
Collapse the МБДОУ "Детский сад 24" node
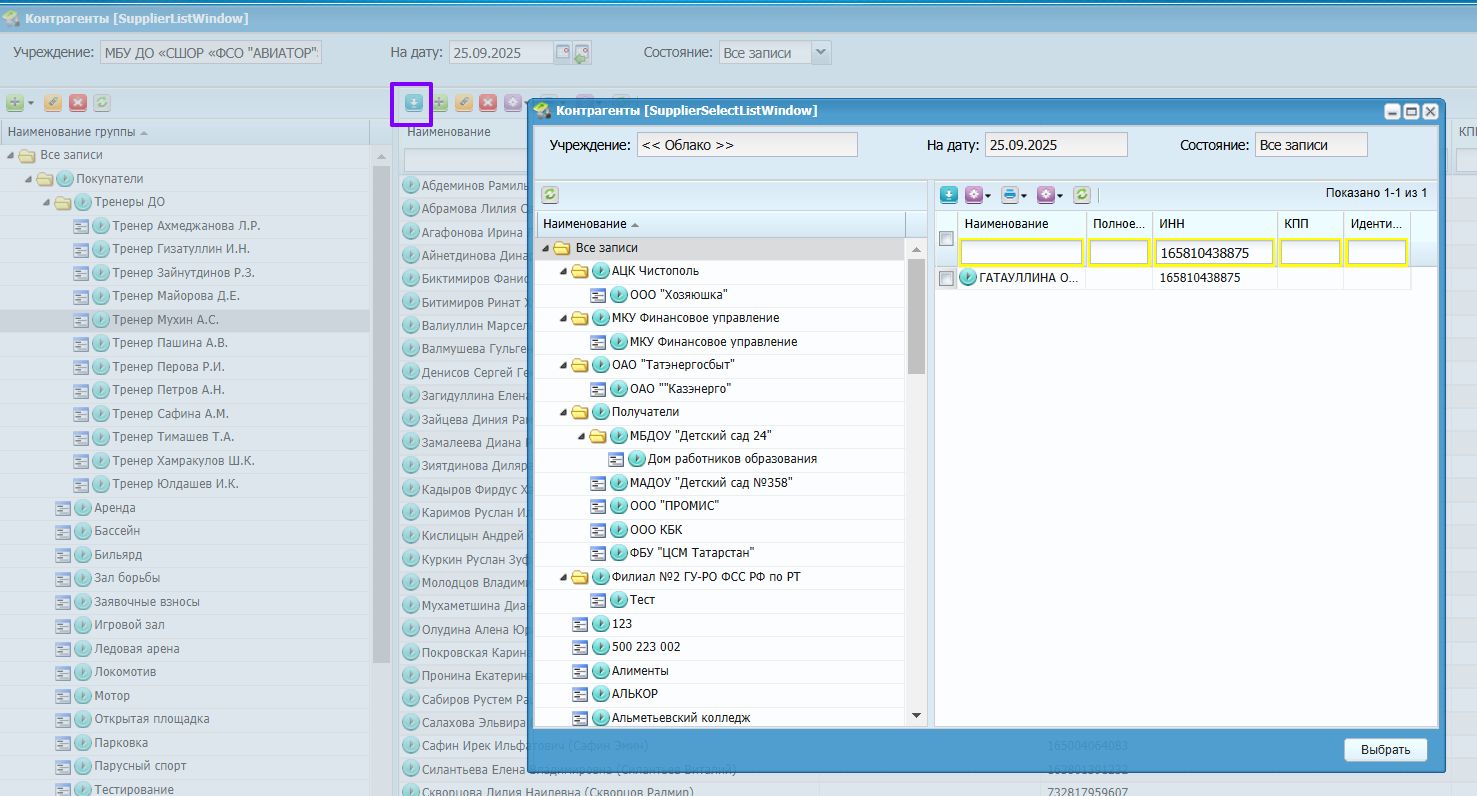click(582, 436)
